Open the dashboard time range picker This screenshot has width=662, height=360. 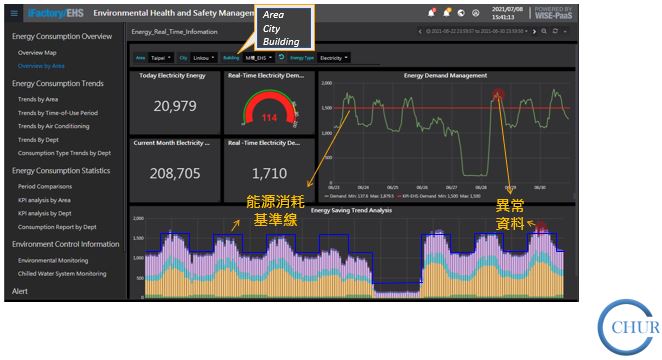[x=476, y=31]
